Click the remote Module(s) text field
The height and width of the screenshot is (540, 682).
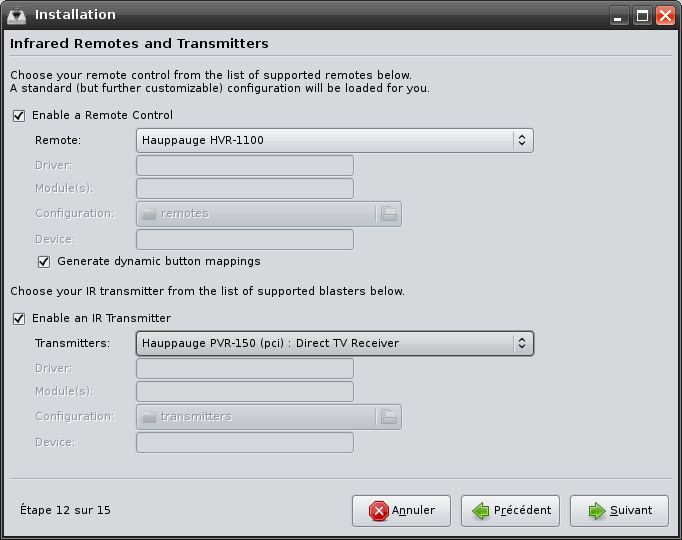(245, 189)
